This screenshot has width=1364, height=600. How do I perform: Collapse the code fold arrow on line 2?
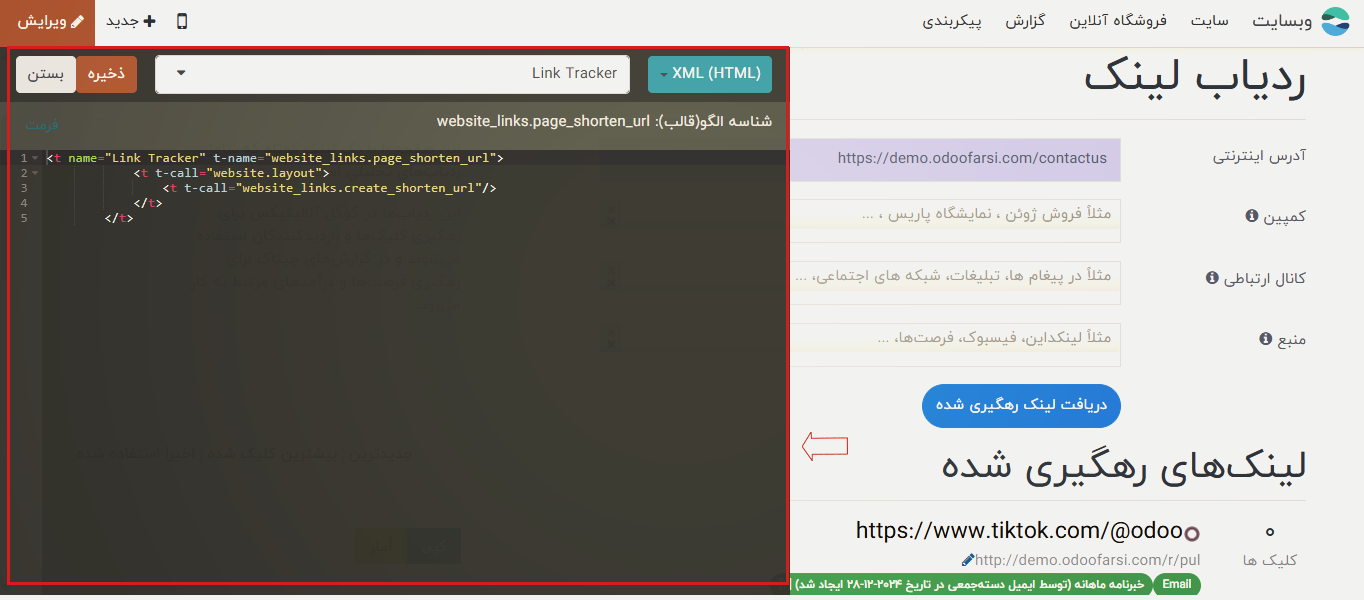35,173
